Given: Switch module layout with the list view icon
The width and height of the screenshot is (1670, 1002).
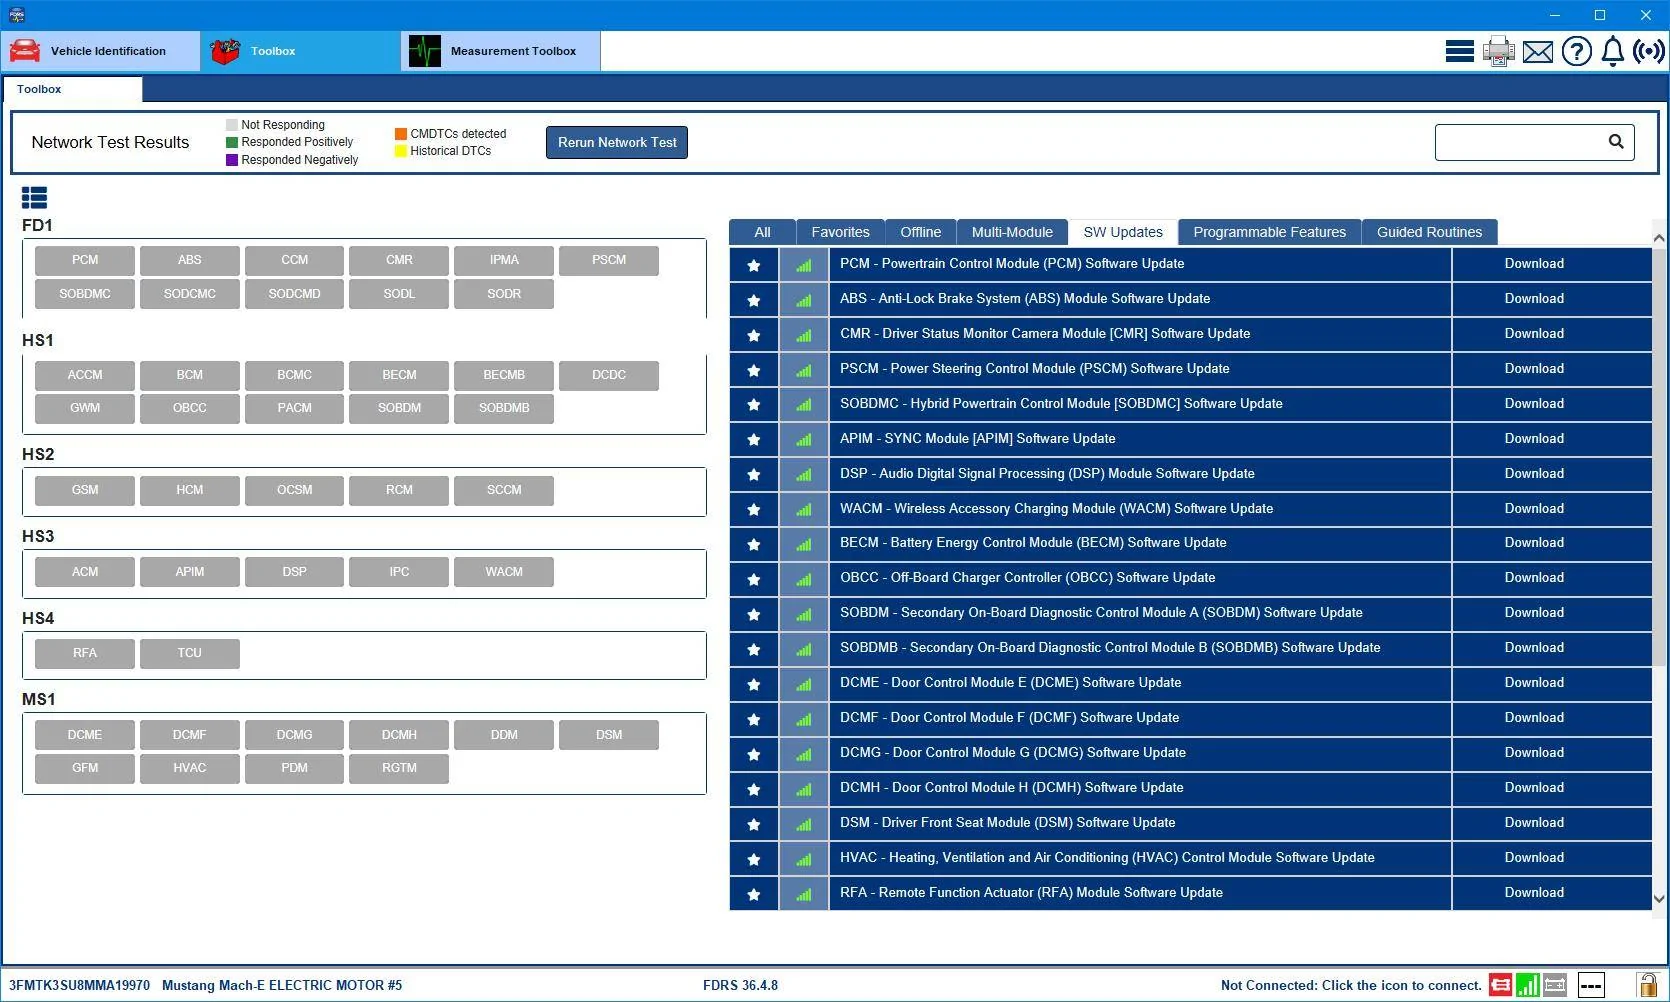Looking at the screenshot, I should (x=34, y=197).
